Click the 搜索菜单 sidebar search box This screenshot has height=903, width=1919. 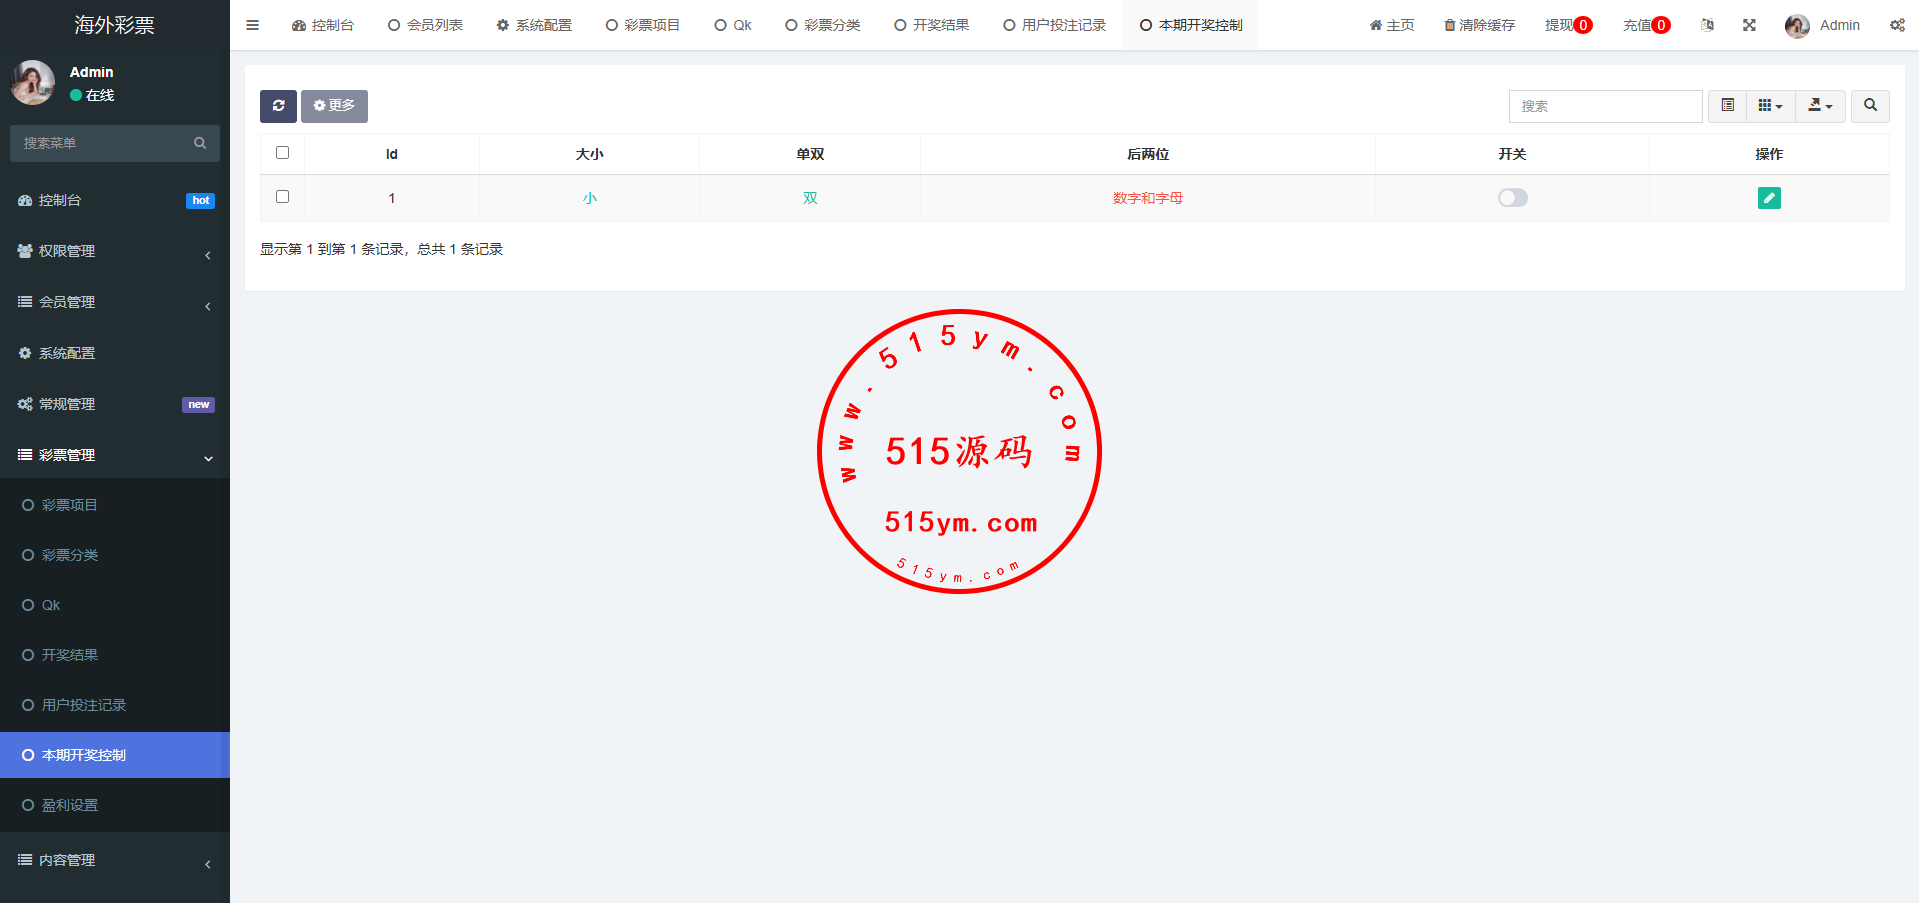(x=105, y=143)
